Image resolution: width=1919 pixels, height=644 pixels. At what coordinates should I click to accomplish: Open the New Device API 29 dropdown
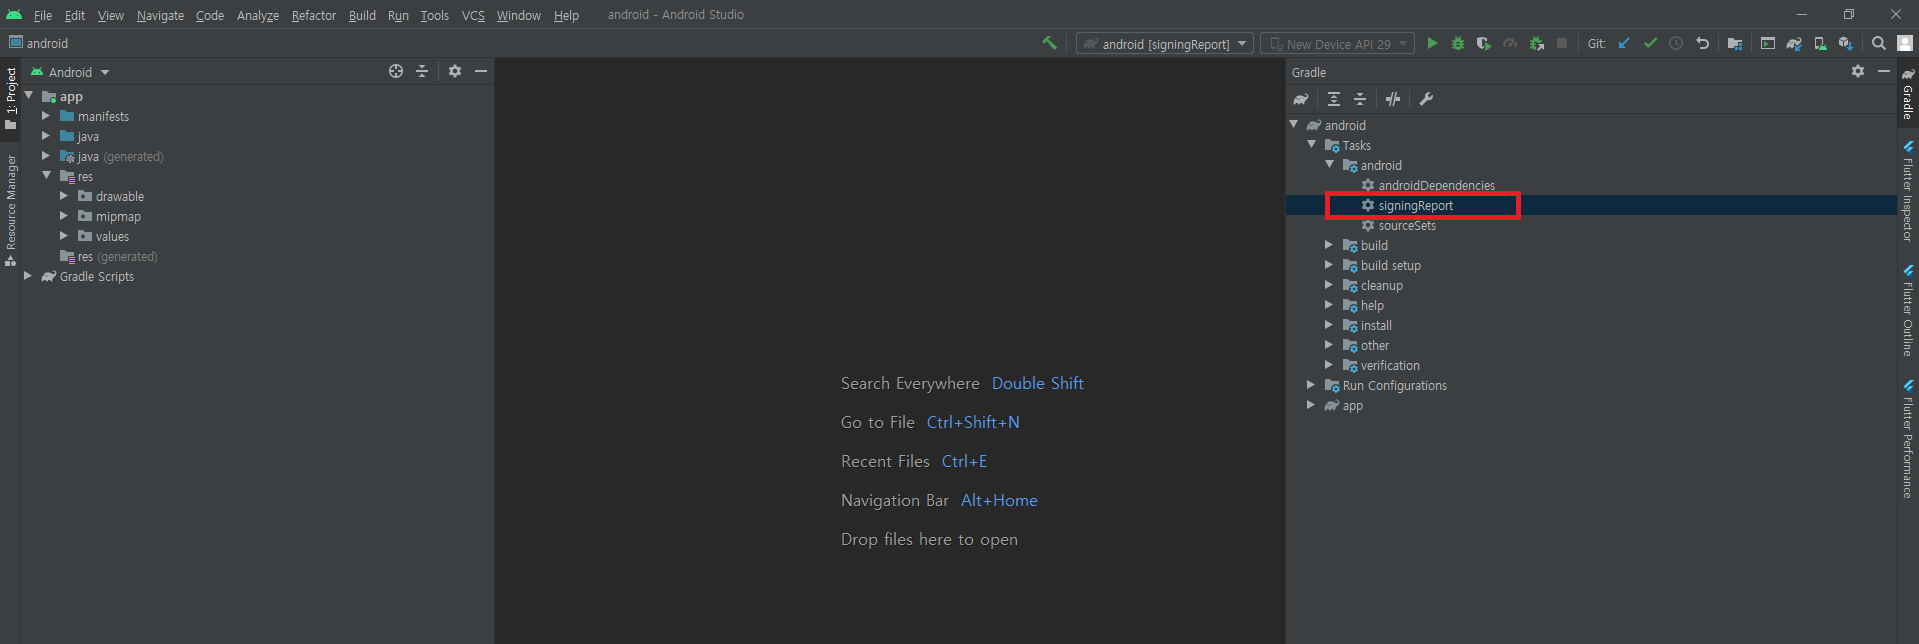[x=1338, y=44]
